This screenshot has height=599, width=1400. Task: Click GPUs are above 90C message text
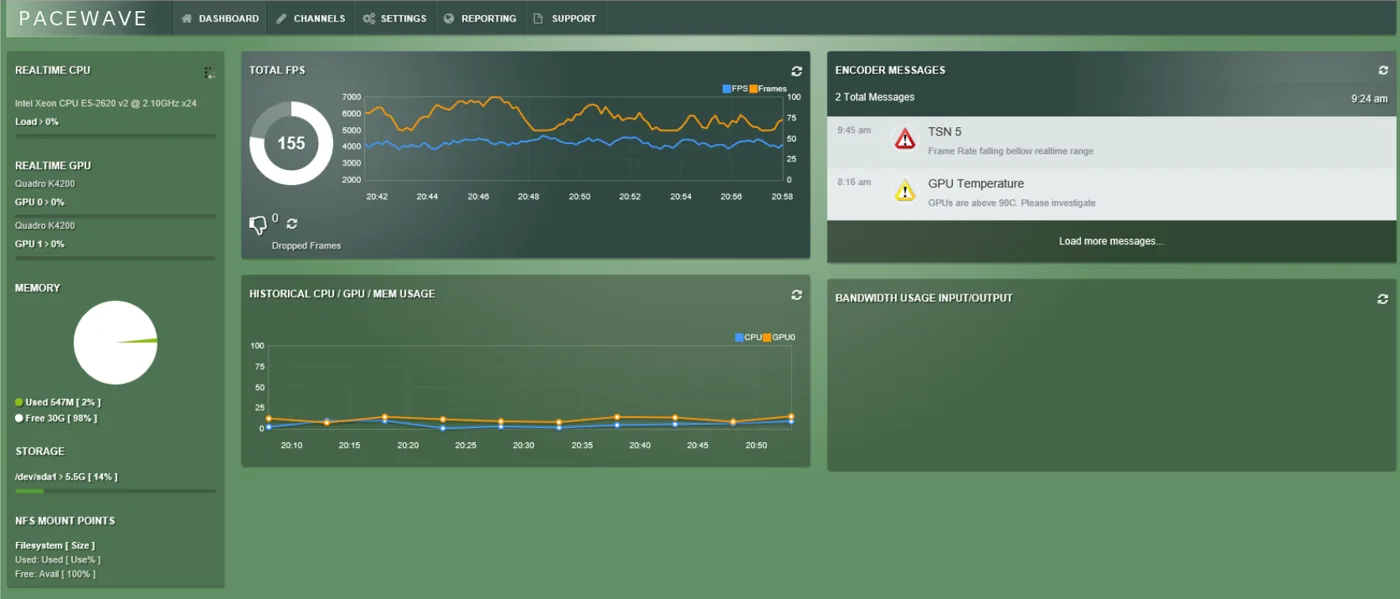(1012, 203)
